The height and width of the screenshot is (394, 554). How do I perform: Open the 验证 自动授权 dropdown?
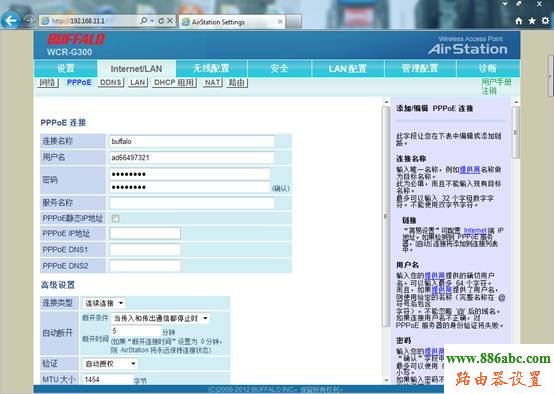click(110, 364)
